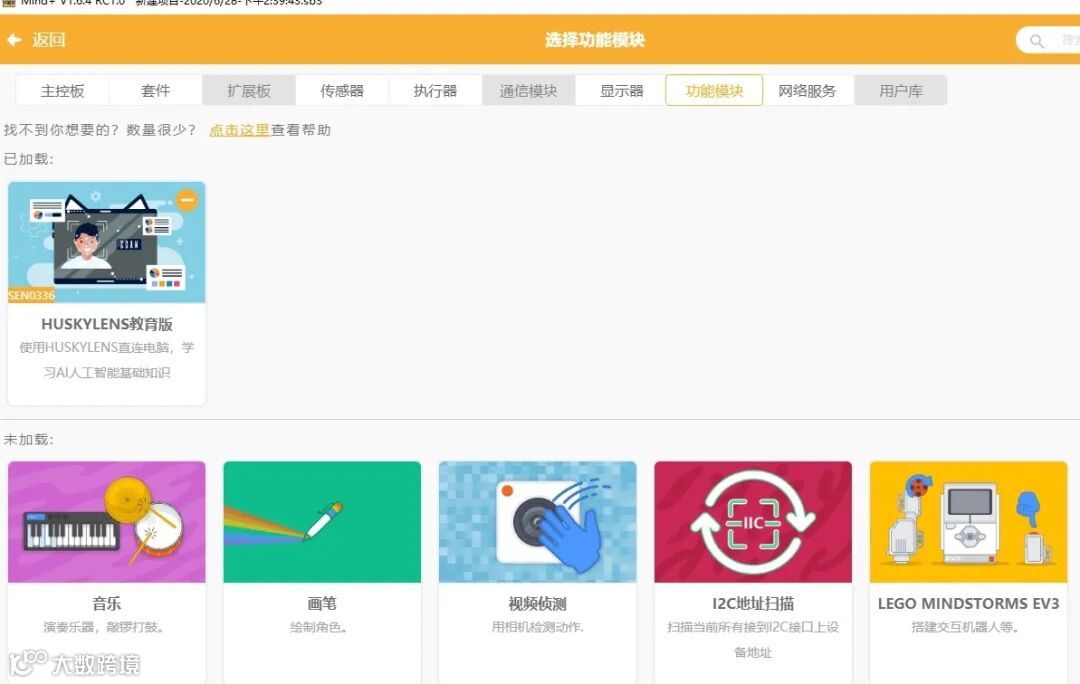Viewport: 1080px width, 684px height.
Task: Click the I2C地址扫描 card title
Action: coord(753,603)
